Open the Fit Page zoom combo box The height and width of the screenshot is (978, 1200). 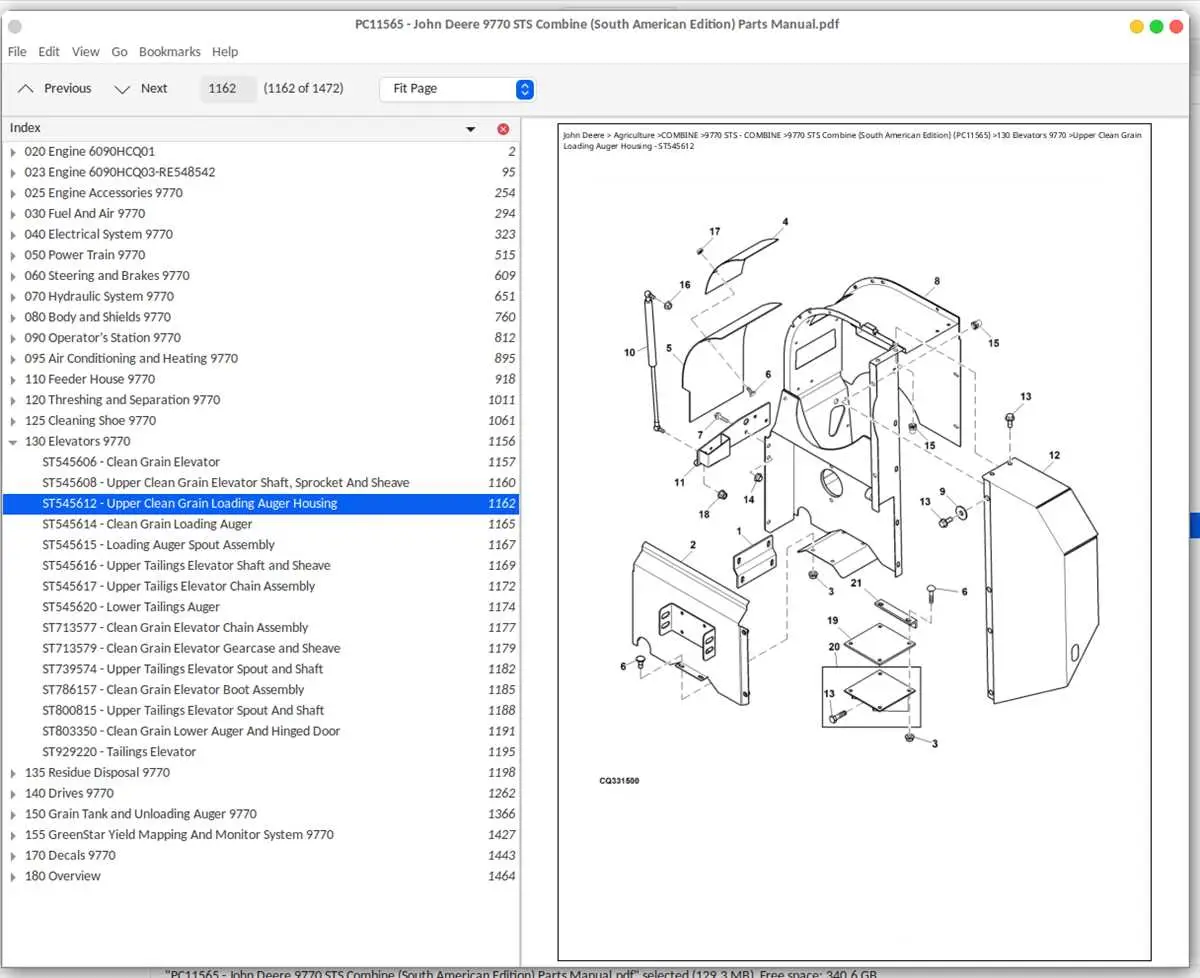pos(457,89)
